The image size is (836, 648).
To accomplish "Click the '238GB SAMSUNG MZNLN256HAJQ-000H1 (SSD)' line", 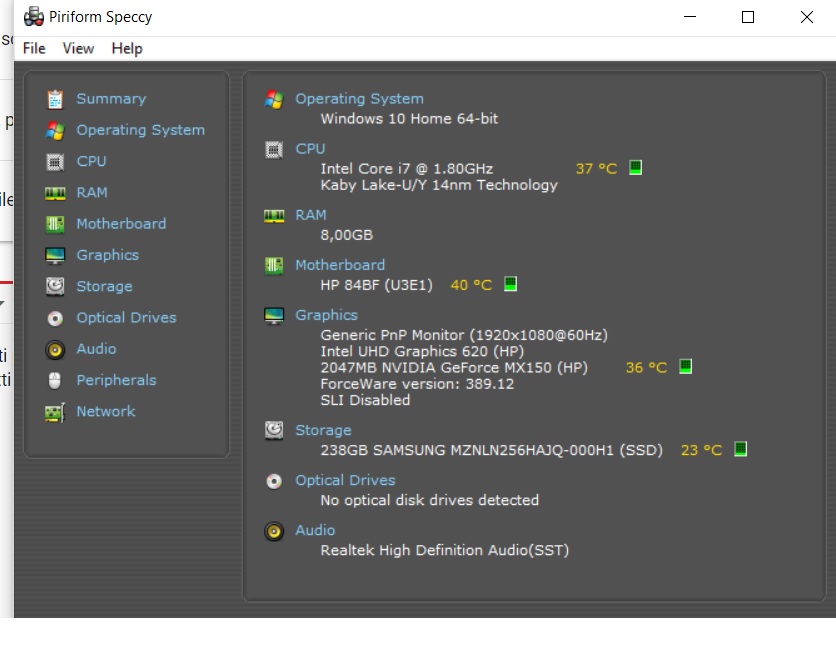I will coord(492,450).
